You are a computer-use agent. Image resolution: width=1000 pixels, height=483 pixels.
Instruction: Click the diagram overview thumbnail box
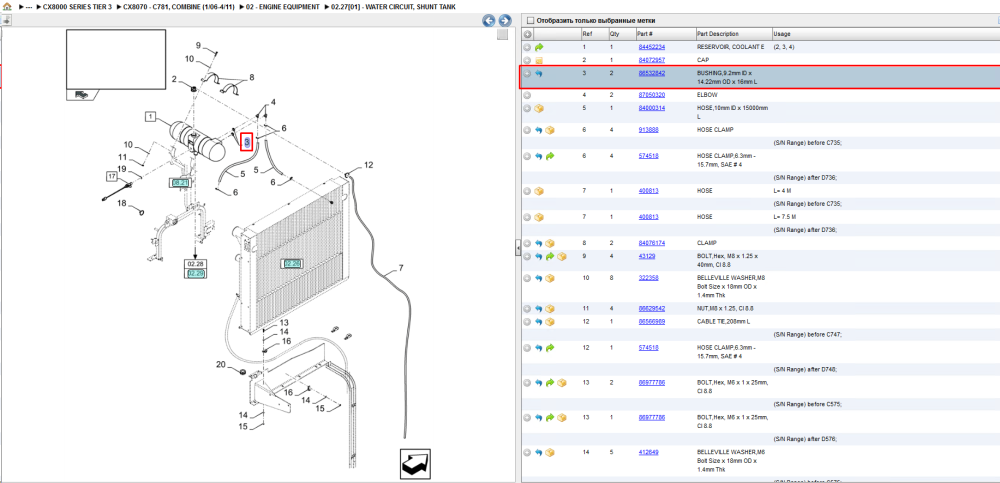point(116,59)
